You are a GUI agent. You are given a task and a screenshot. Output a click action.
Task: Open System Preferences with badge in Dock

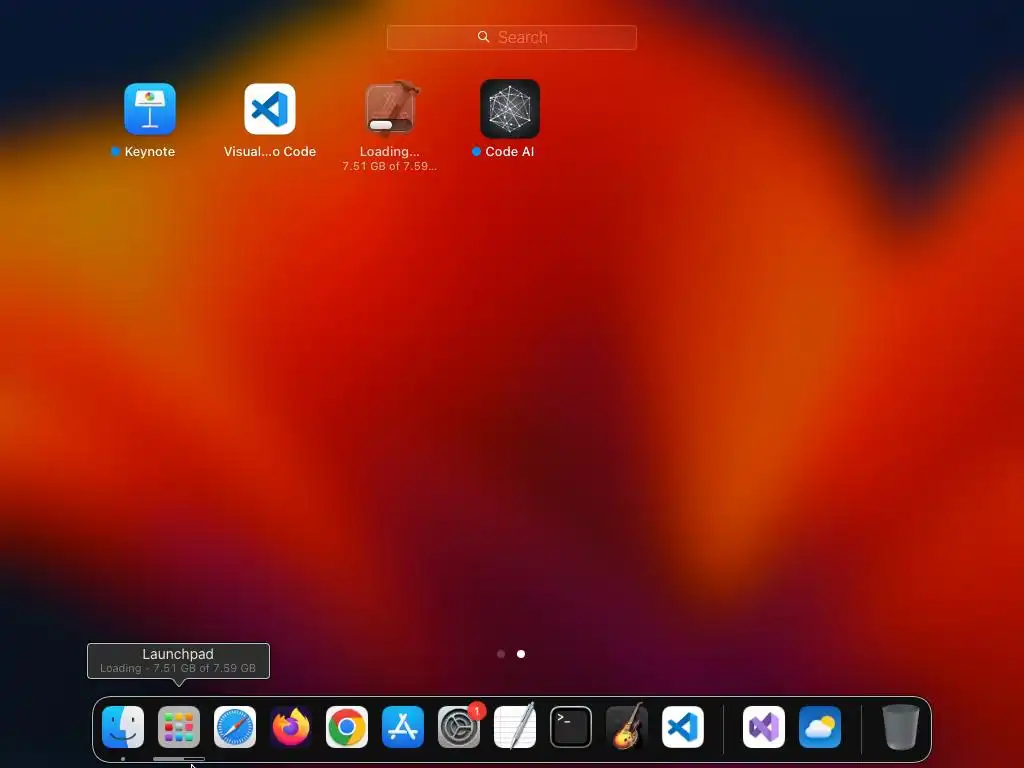coord(459,727)
